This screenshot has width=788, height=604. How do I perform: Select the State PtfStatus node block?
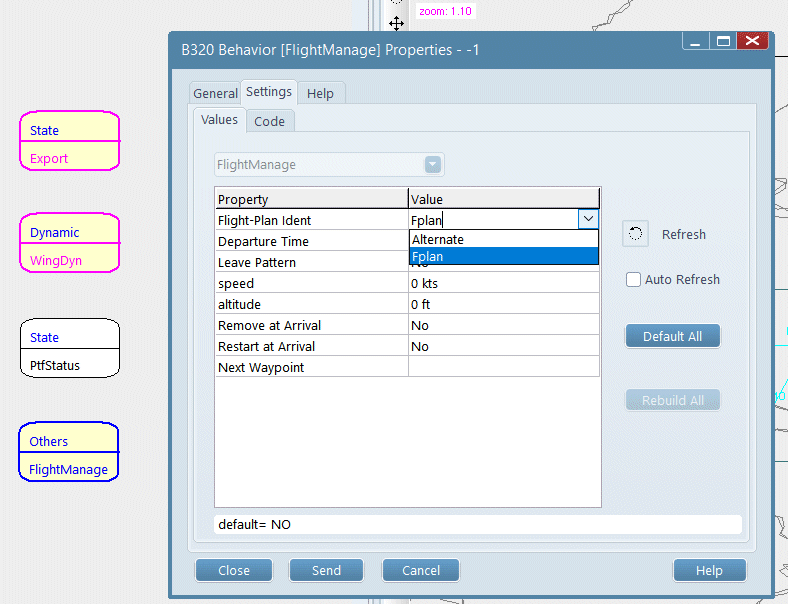coord(69,351)
